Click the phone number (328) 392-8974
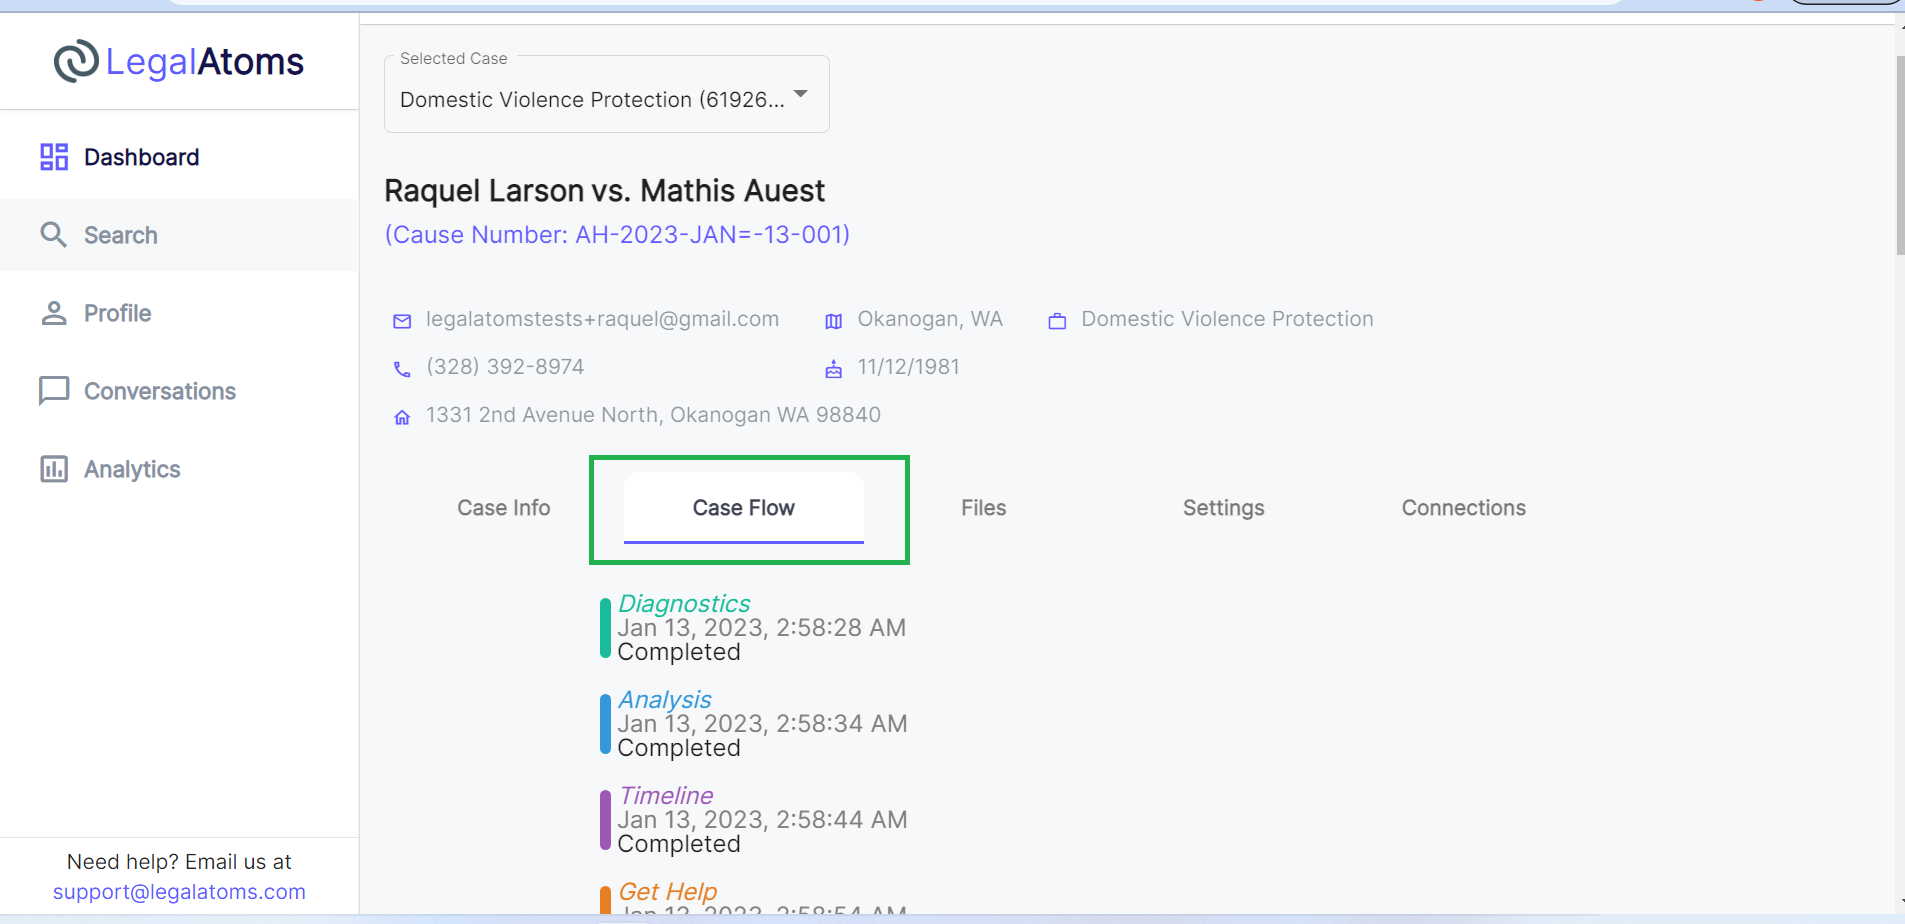Screen dimensions: 1905x924 (505, 367)
